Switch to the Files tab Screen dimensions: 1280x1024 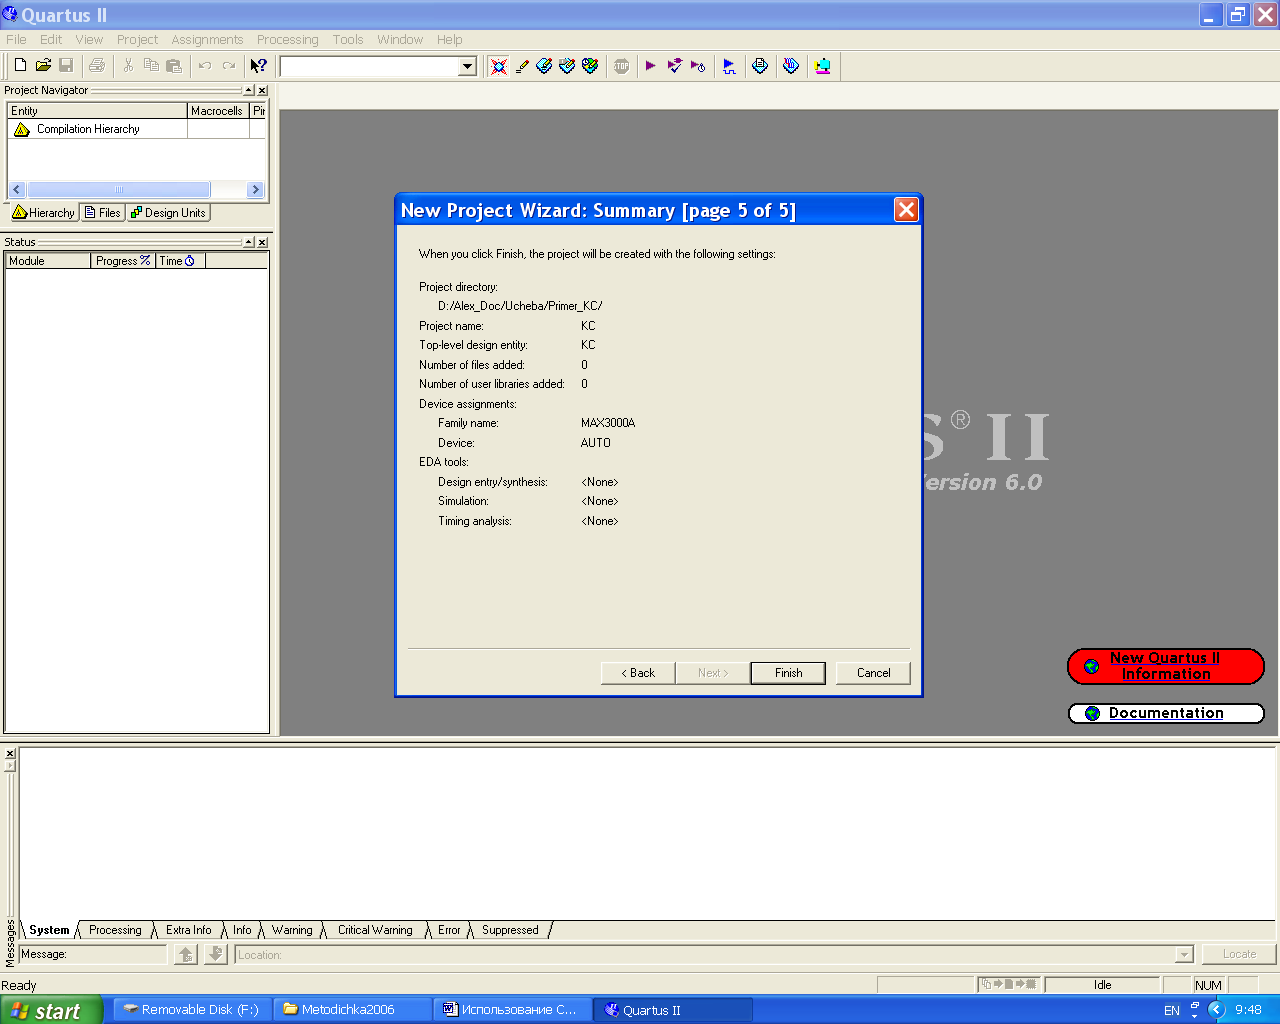[103, 213]
